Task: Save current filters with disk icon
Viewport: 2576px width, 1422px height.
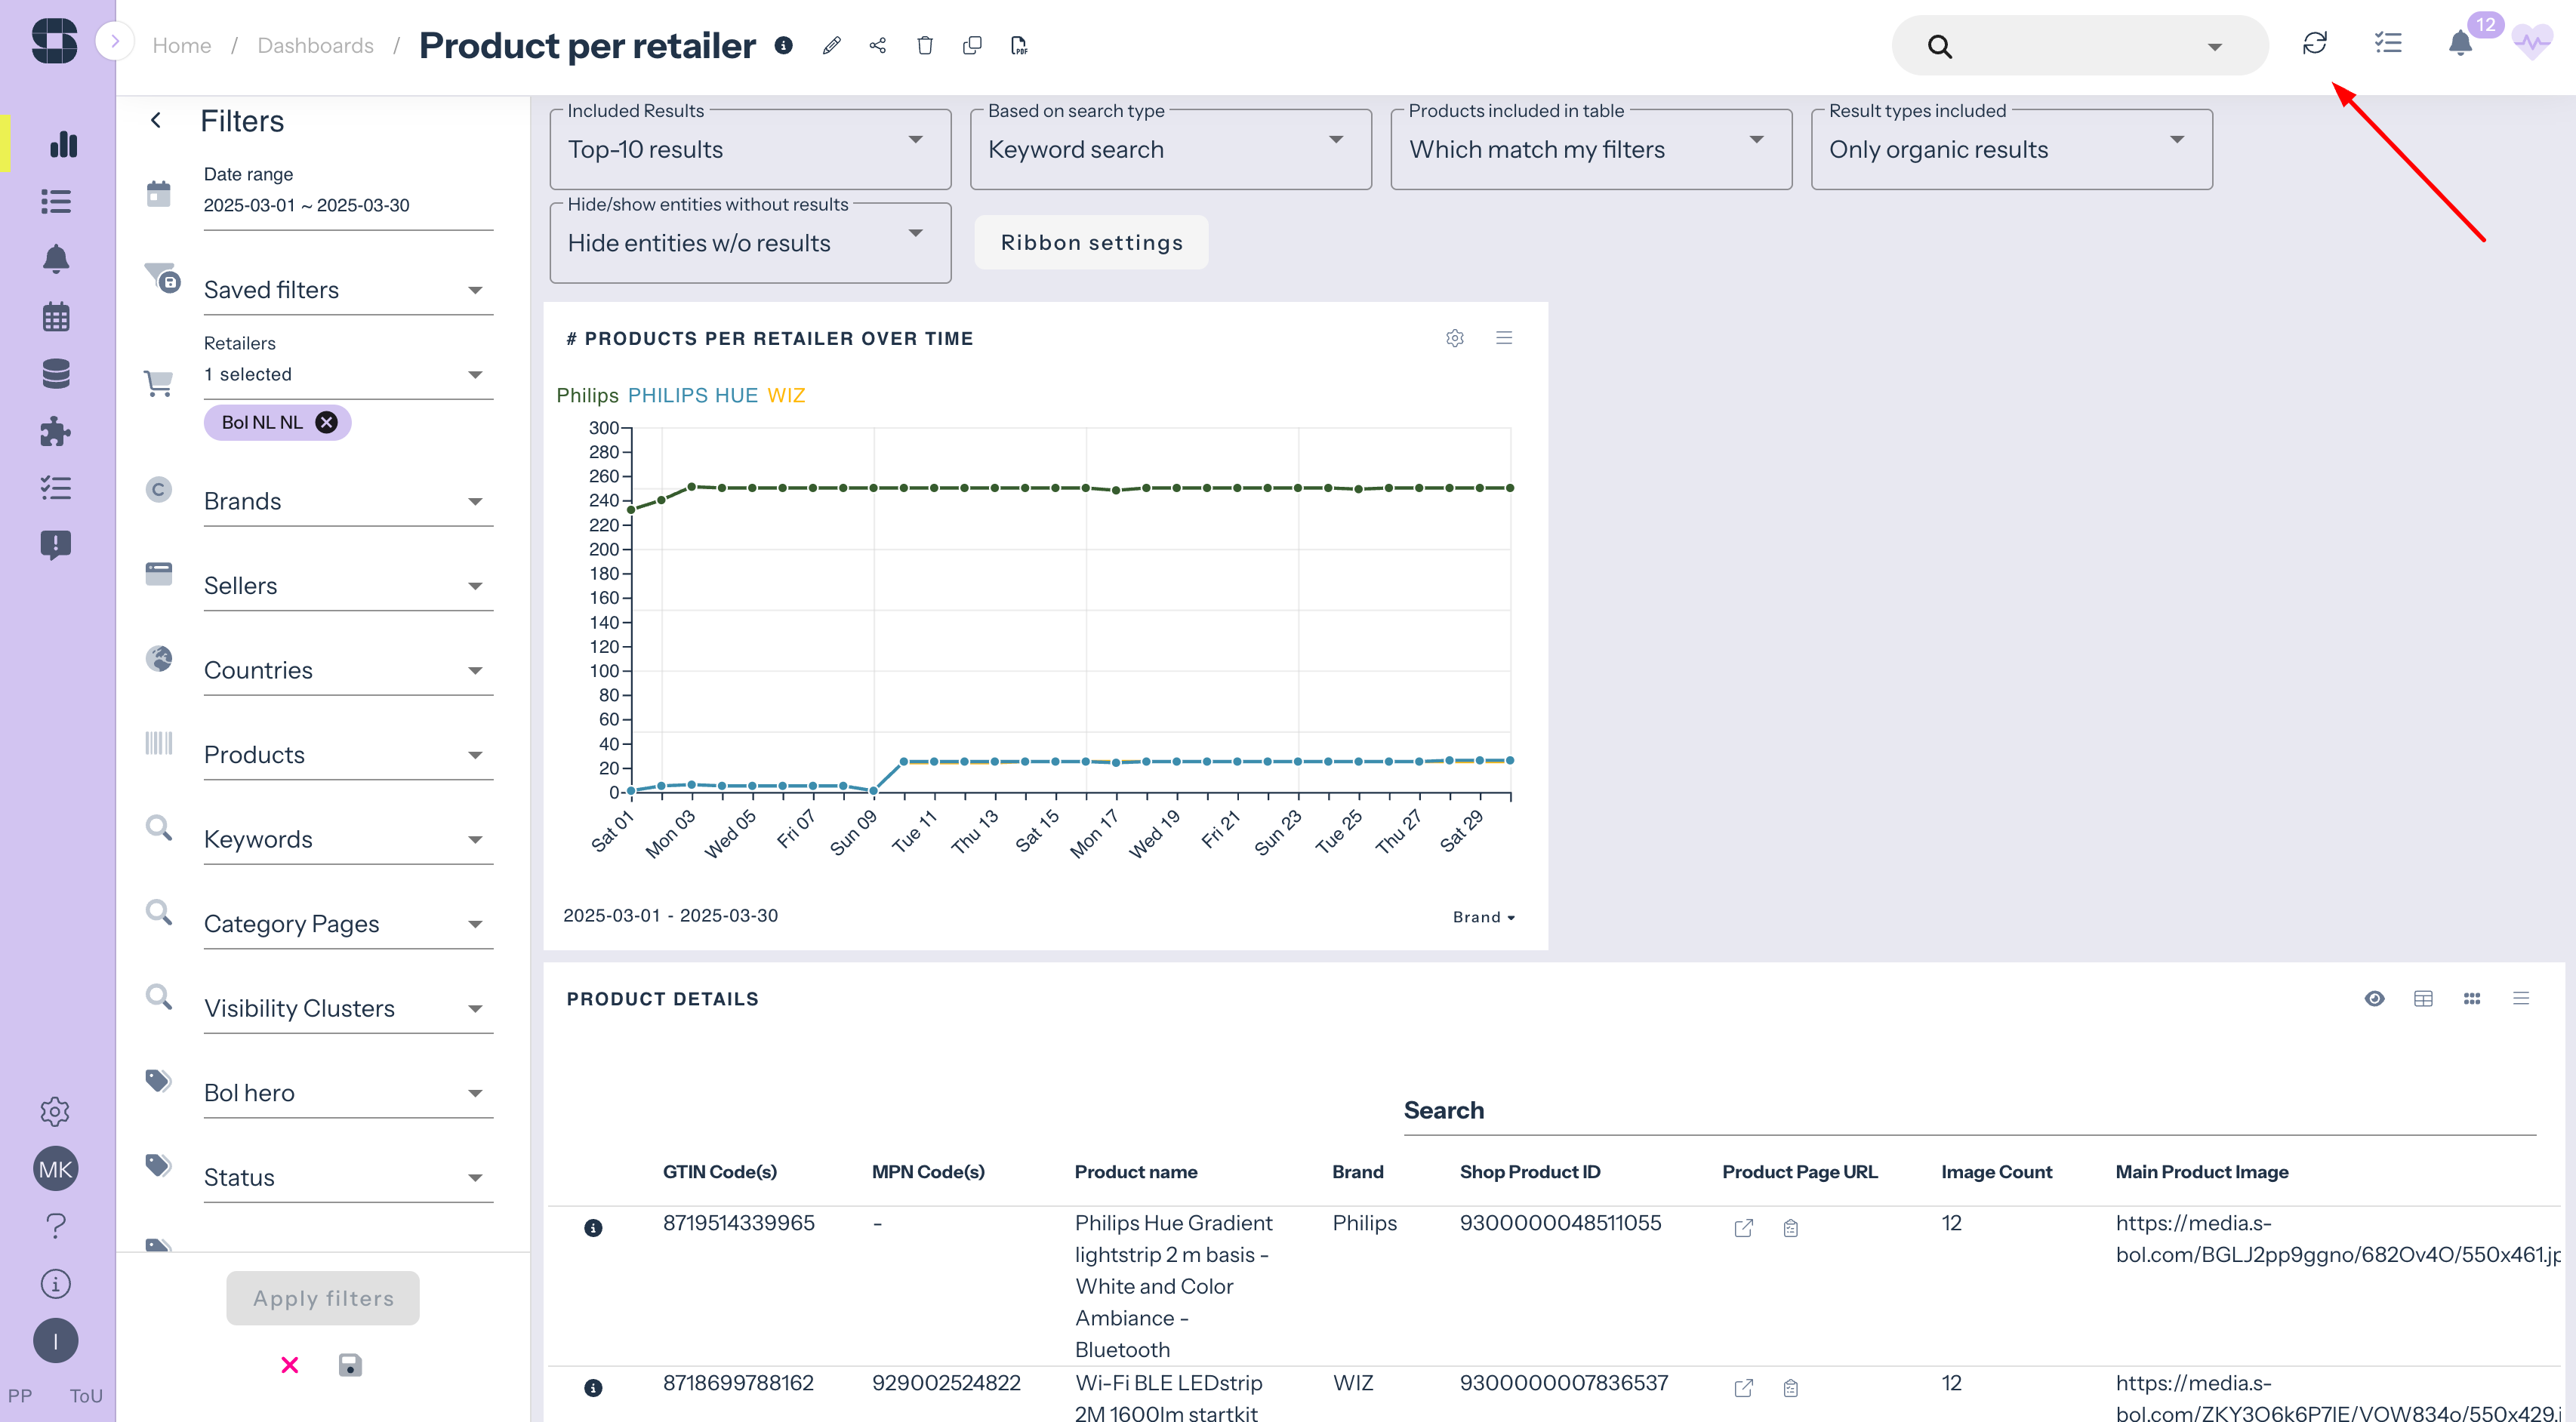Action: pyautogui.click(x=350, y=1365)
